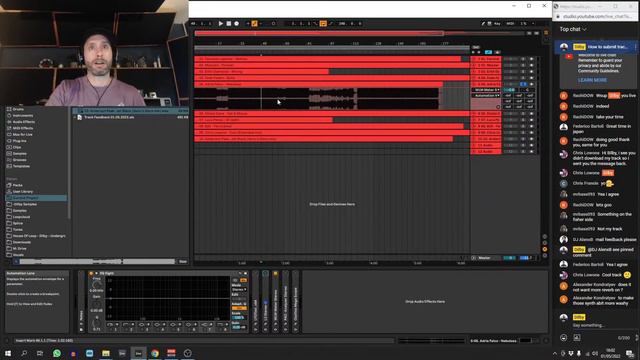Image resolution: width=640 pixels, height=360 pixels.
Task: Open the chat emoji picker icon
Action: pos(564,338)
